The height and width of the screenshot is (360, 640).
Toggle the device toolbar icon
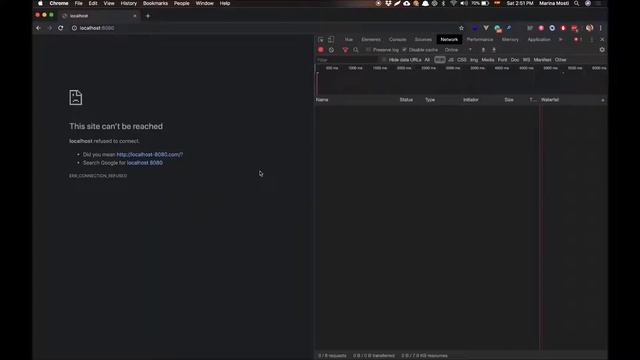point(331,40)
